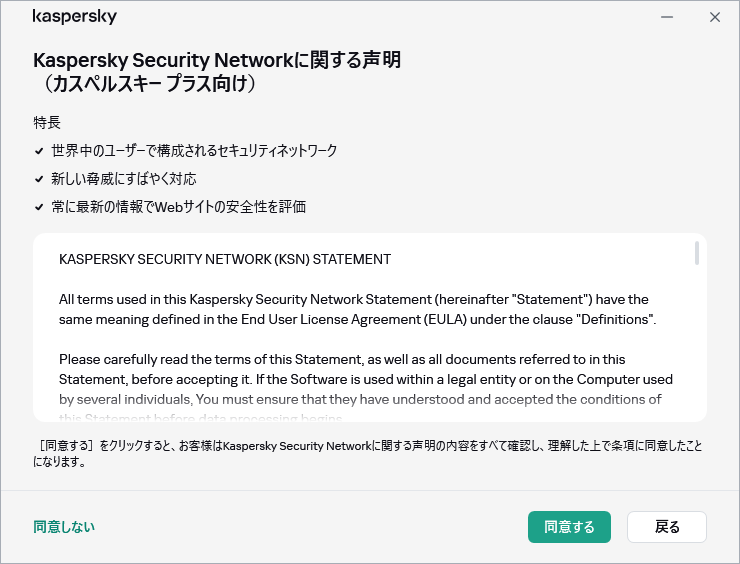Click the checkmark icon beside Webサイトの安全性 feature
740x564 pixels.
(39, 207)
